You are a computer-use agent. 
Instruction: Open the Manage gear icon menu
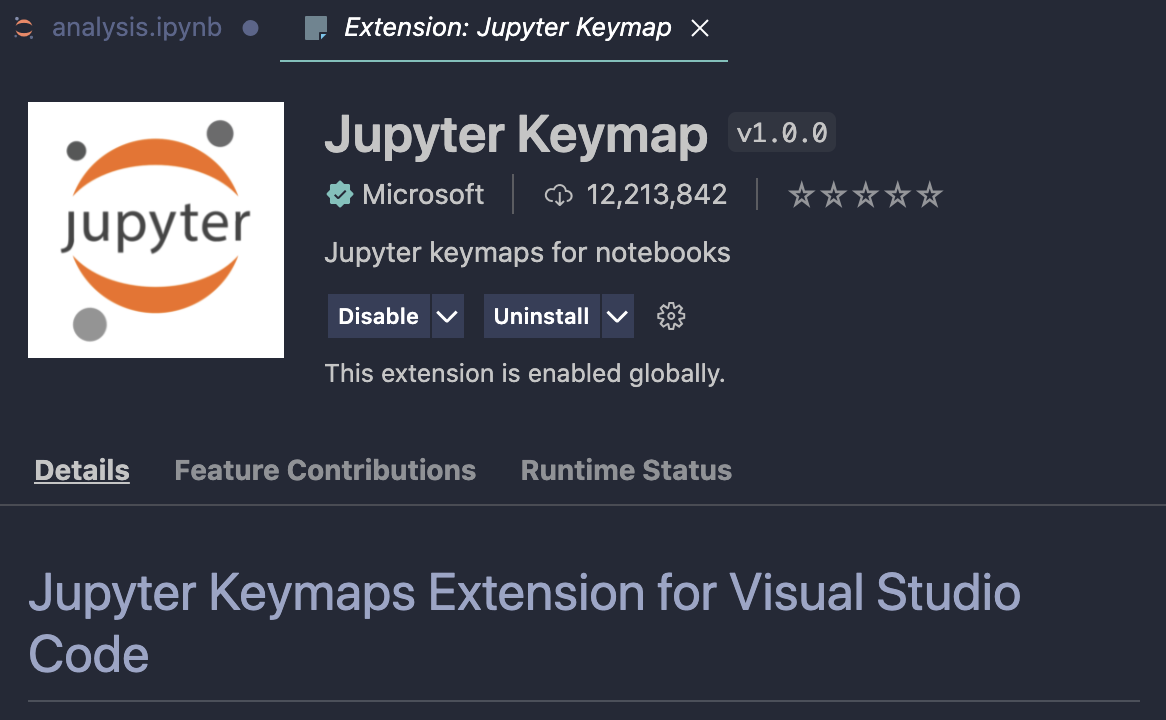pyautogui.click(x=671, y=316)
